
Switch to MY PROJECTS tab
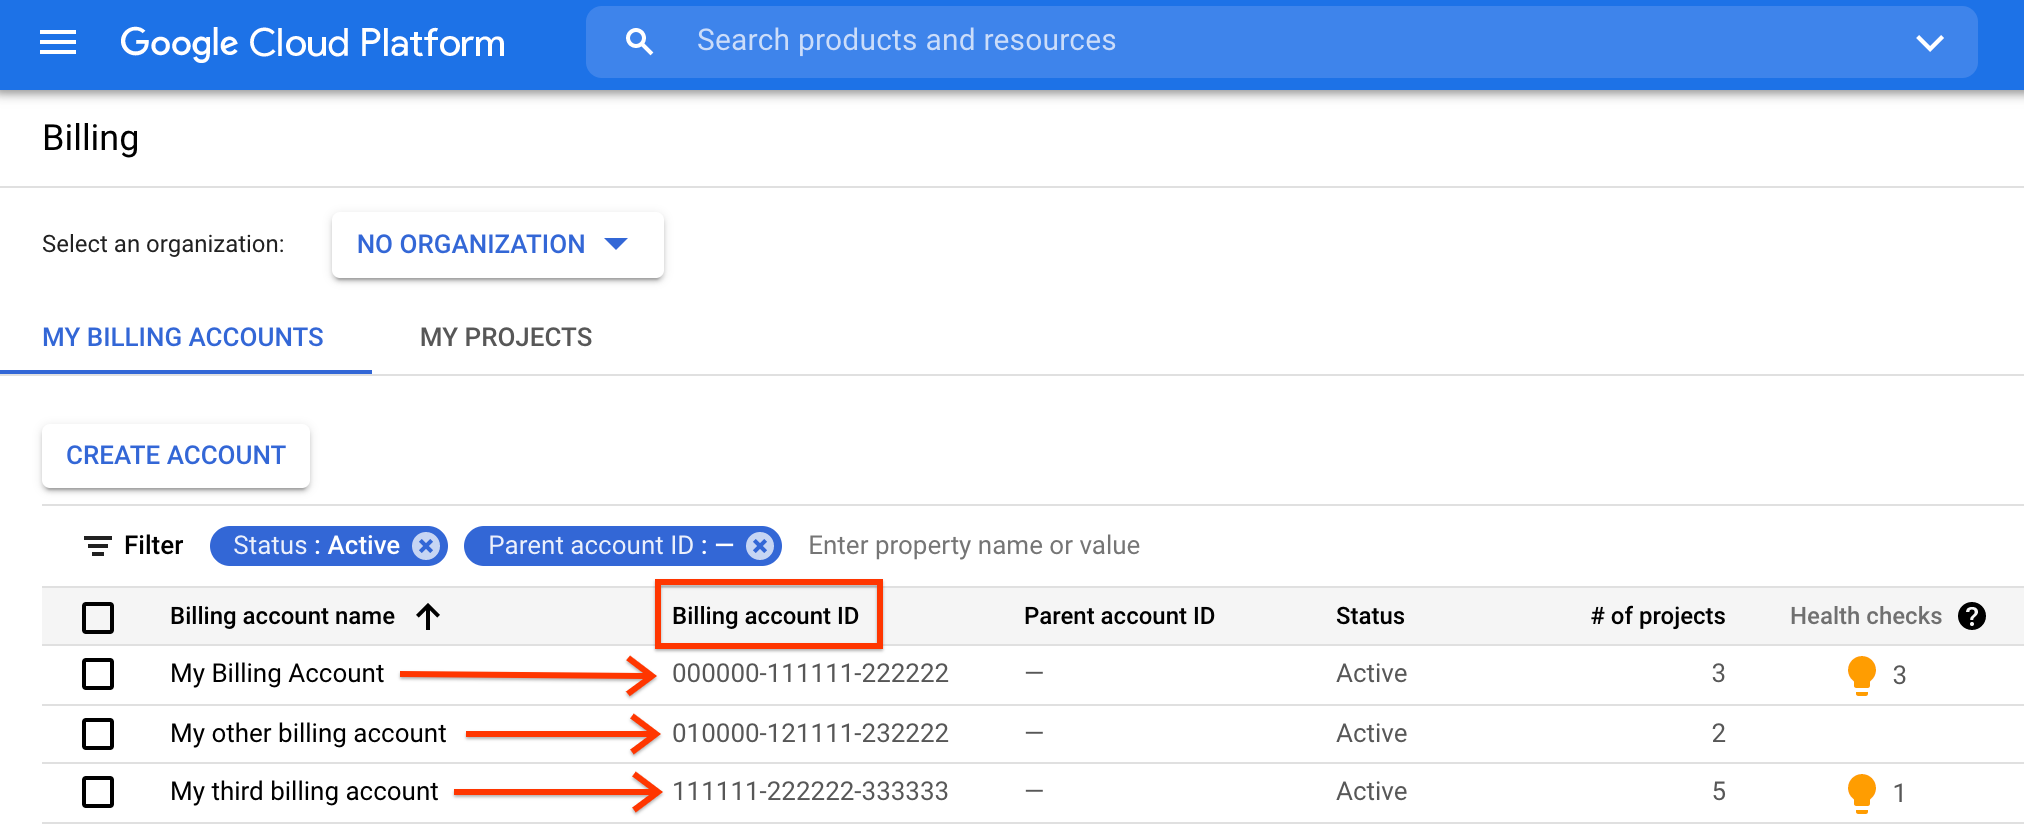pyautogui.click(x=506, y=337)
